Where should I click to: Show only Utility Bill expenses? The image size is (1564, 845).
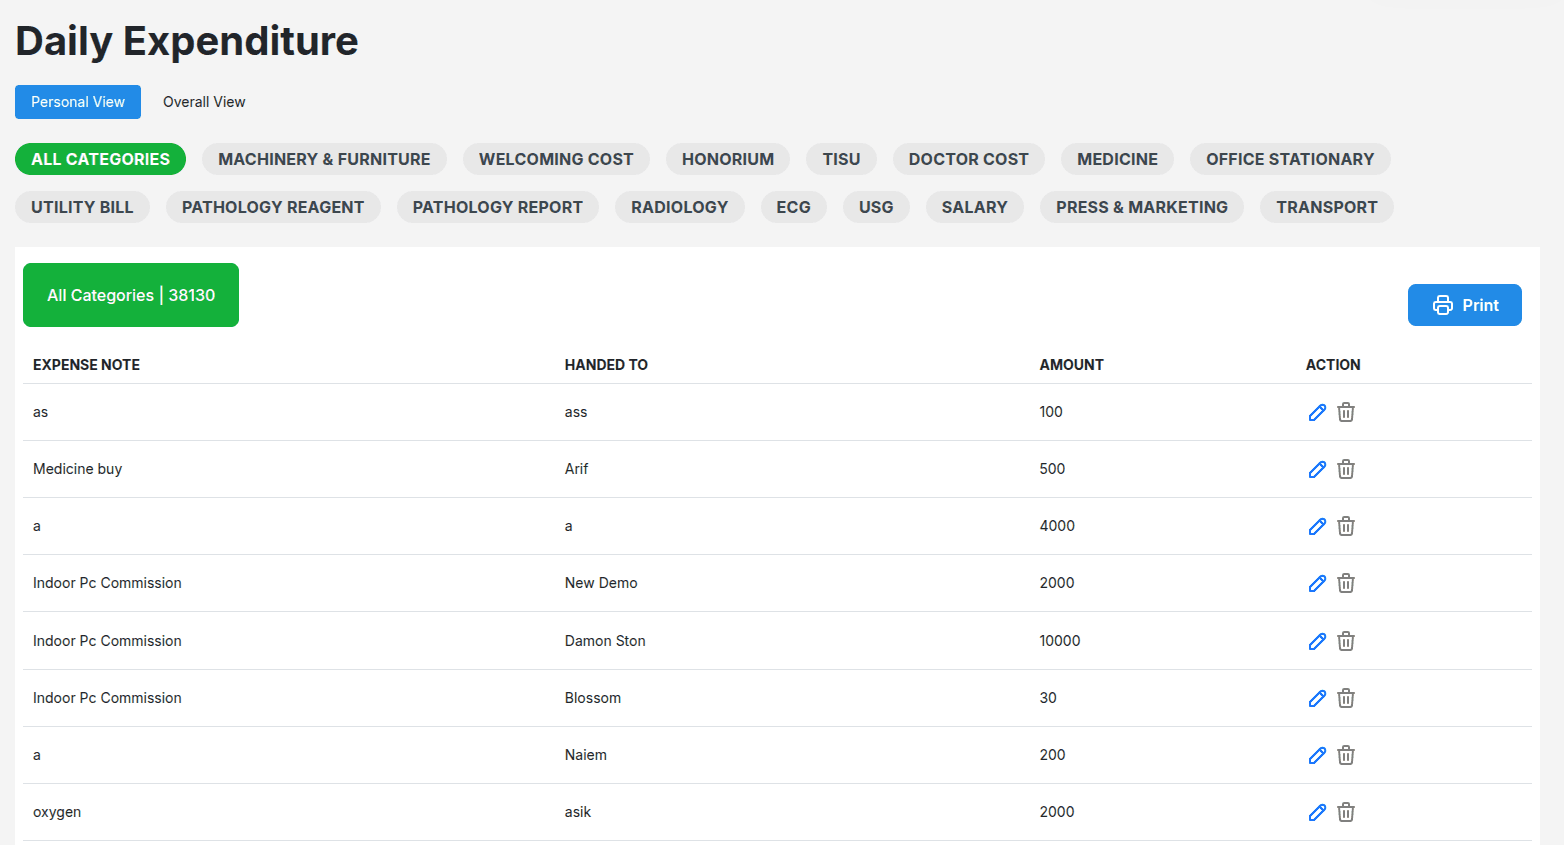(x=82, y=207)
